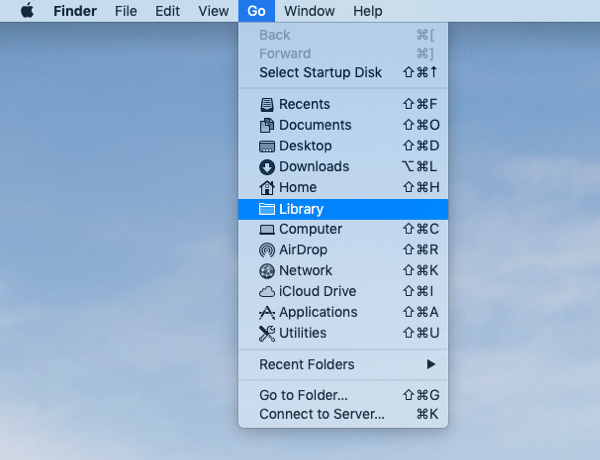This screenshot has height=460, width=600.
Task: Choose AirDrop from the Go menu
Action: (x=343, y=250)
